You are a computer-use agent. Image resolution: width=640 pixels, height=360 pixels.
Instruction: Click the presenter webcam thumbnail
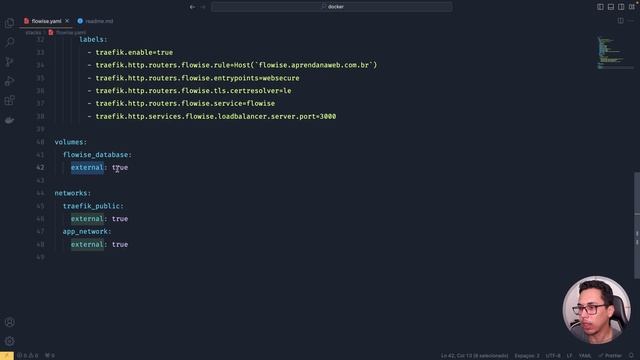tap(596, 310)
